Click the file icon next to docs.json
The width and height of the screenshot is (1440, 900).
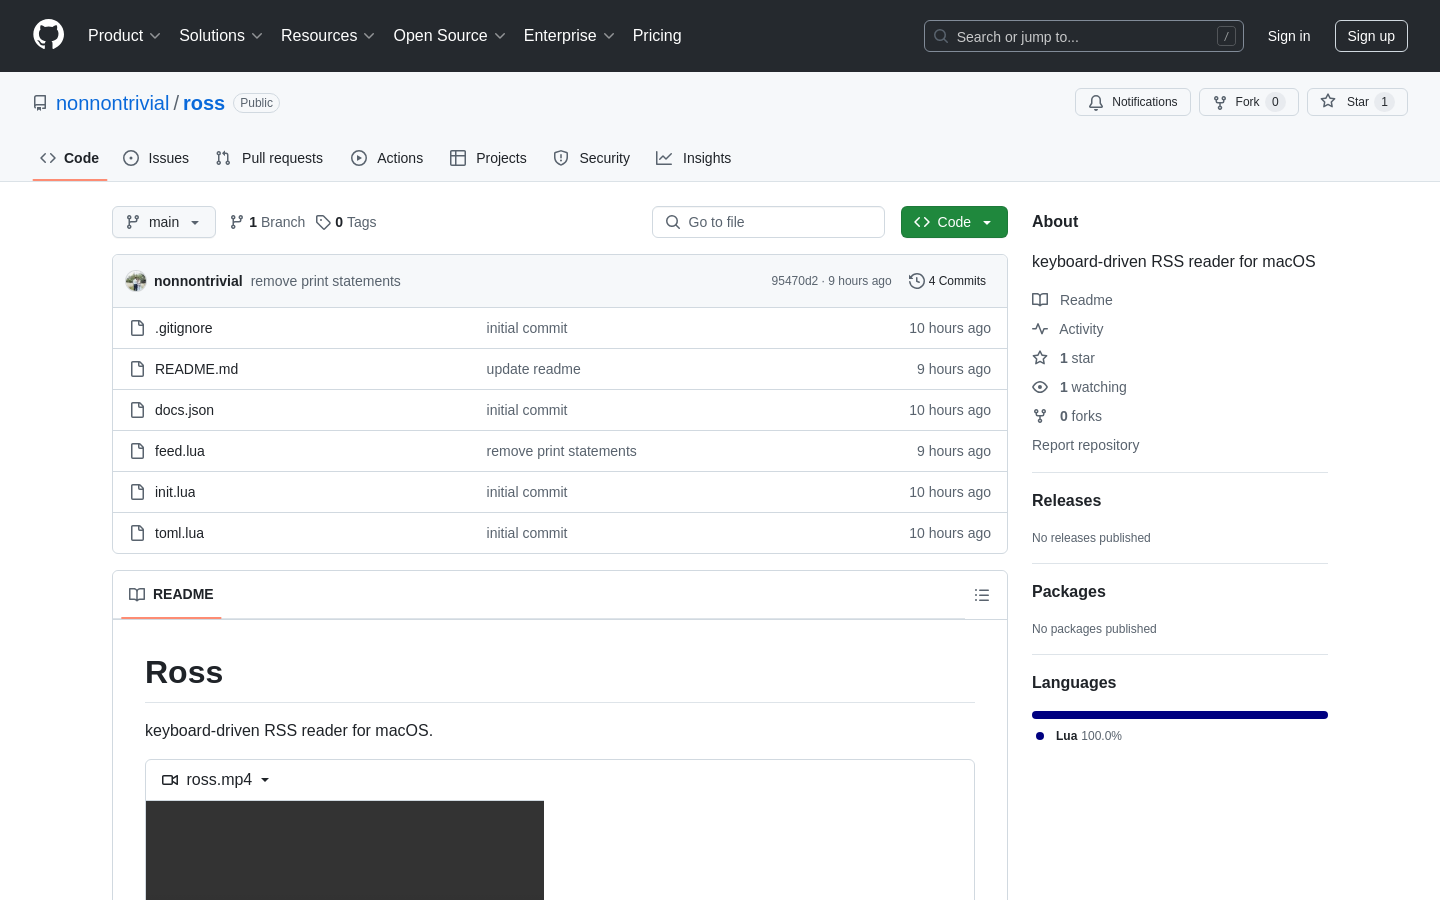(x=138, y=410)
